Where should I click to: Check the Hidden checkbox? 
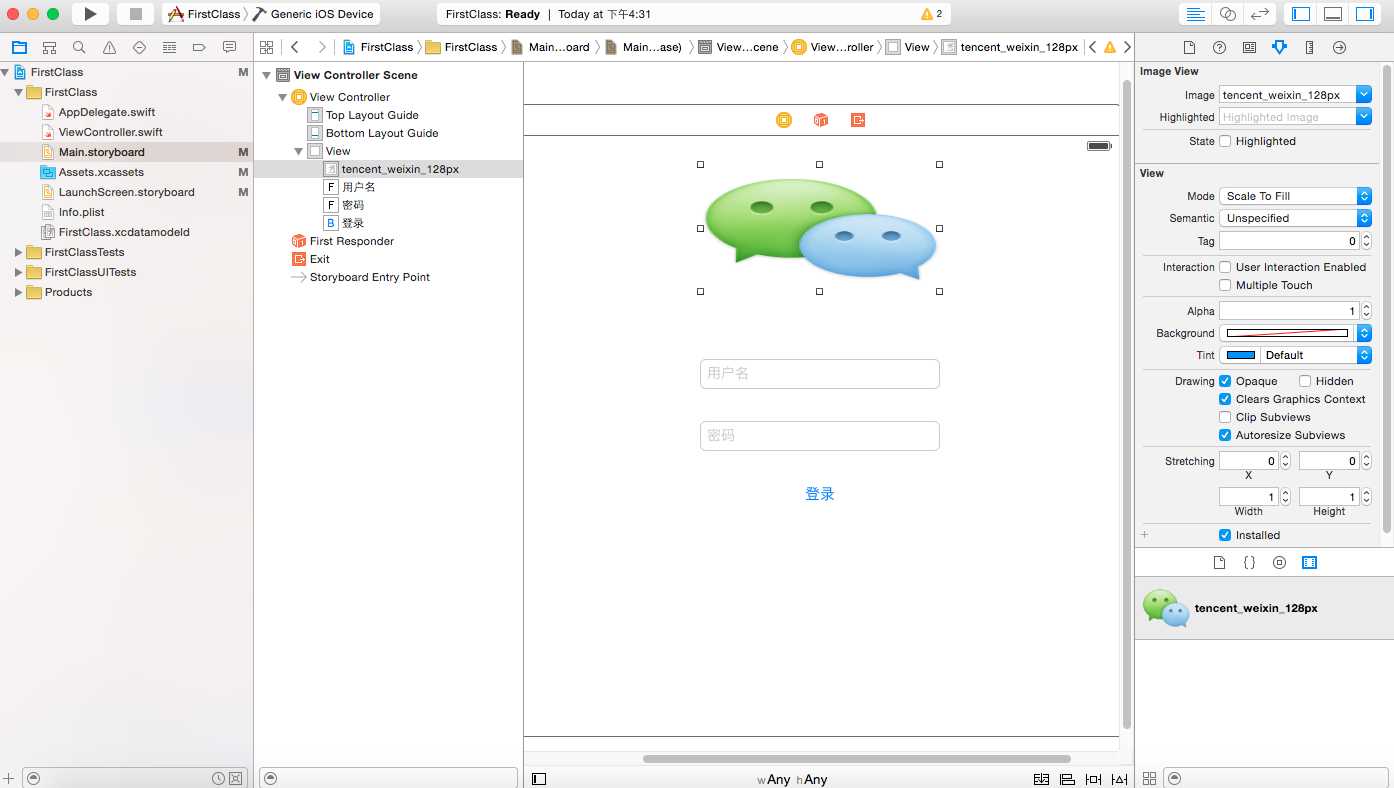point(1305,381)
